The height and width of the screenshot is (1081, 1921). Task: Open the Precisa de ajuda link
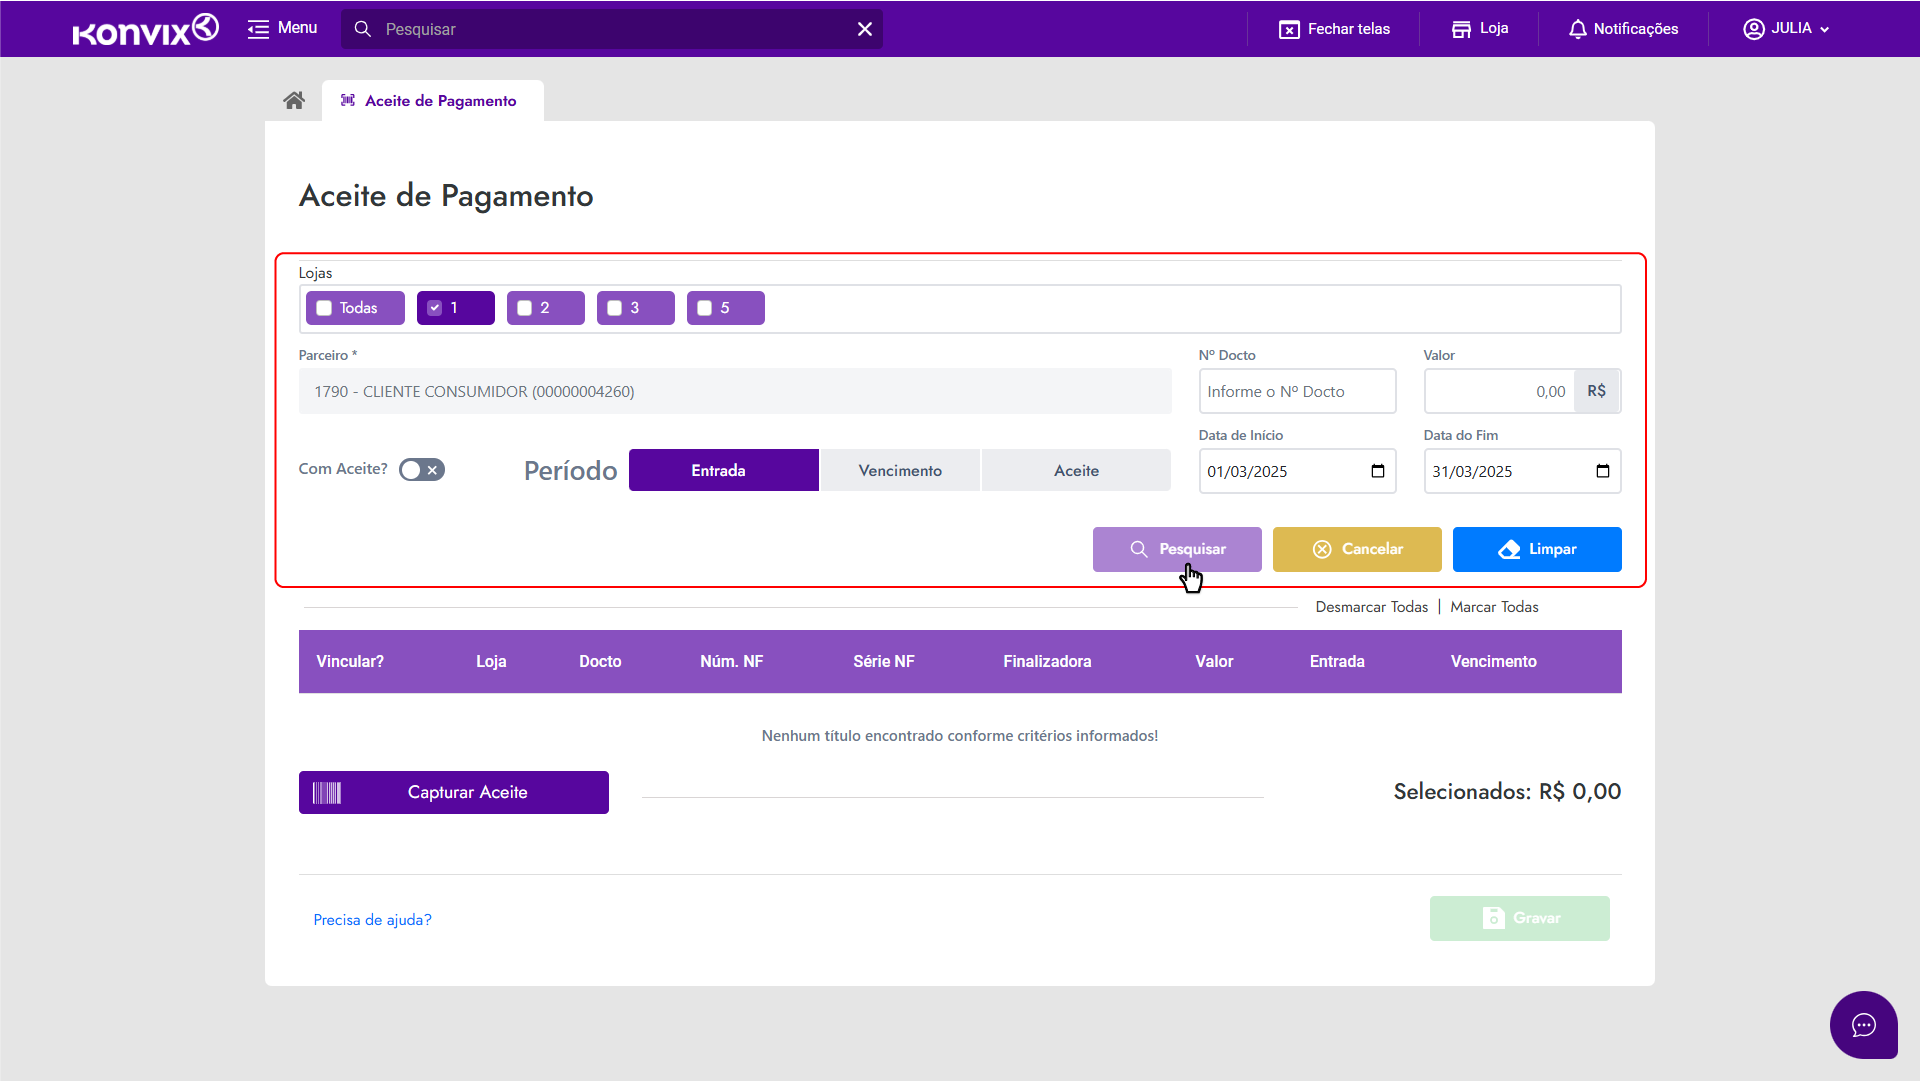pyautogui.click(x=372, y=920)
